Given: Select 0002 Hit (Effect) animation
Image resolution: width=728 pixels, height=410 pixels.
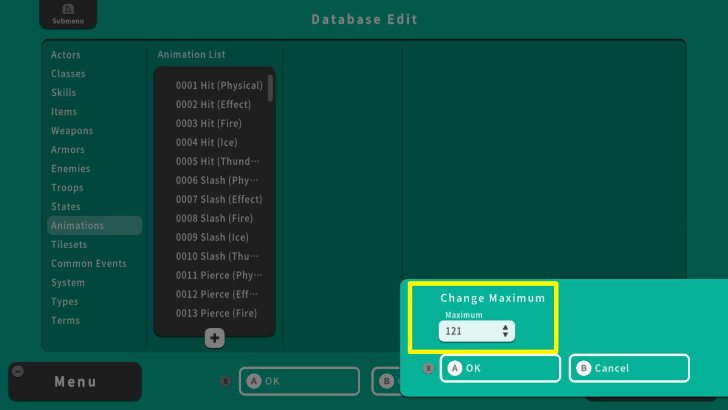Looking at the screenshot, I should point(213,104).
